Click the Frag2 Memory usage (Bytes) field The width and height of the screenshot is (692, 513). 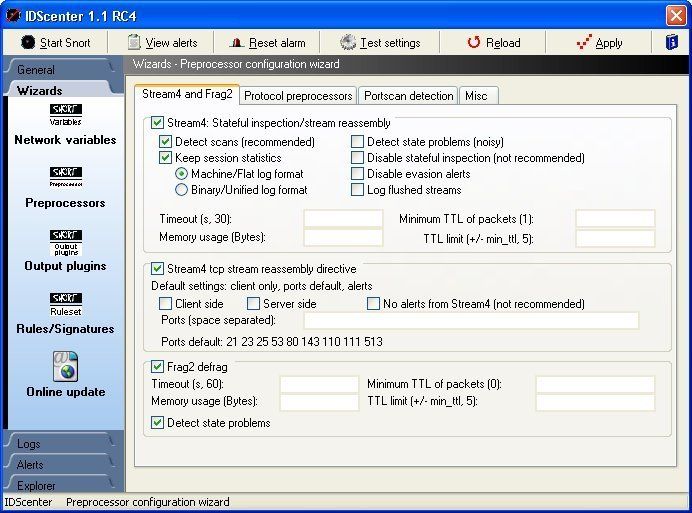[x=319, y=402]
